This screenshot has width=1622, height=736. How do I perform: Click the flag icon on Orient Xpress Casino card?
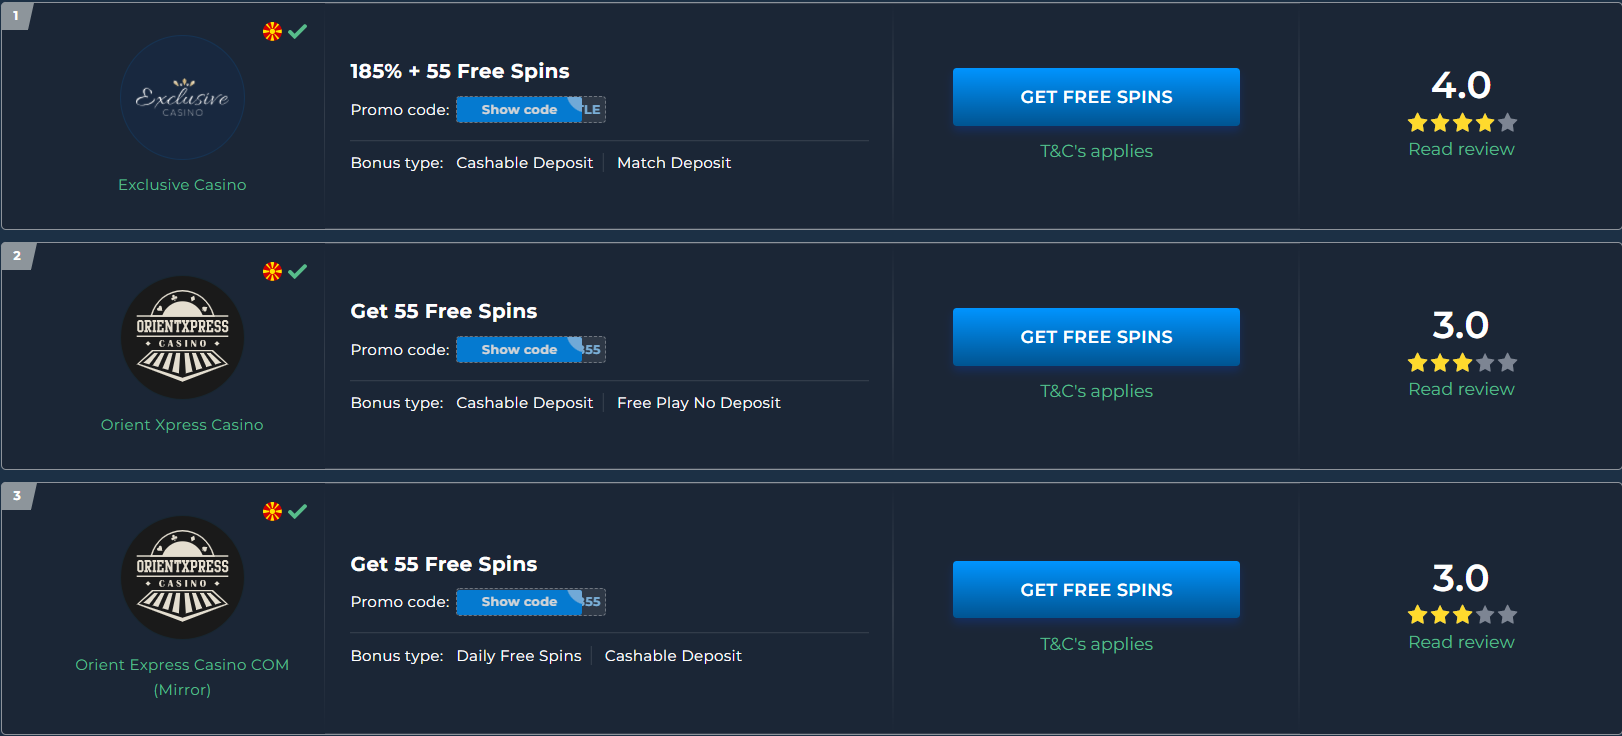(x=272, y=271)
